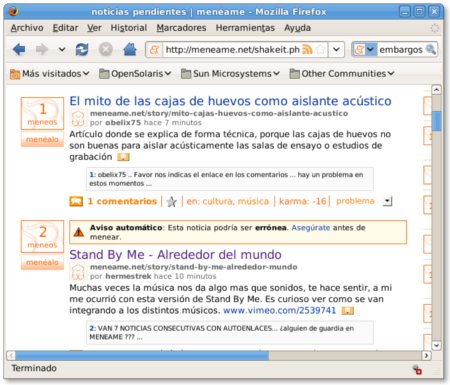Open user hermestrek's profile link
The width and height of the screenshot is (450, 385).
128,276
